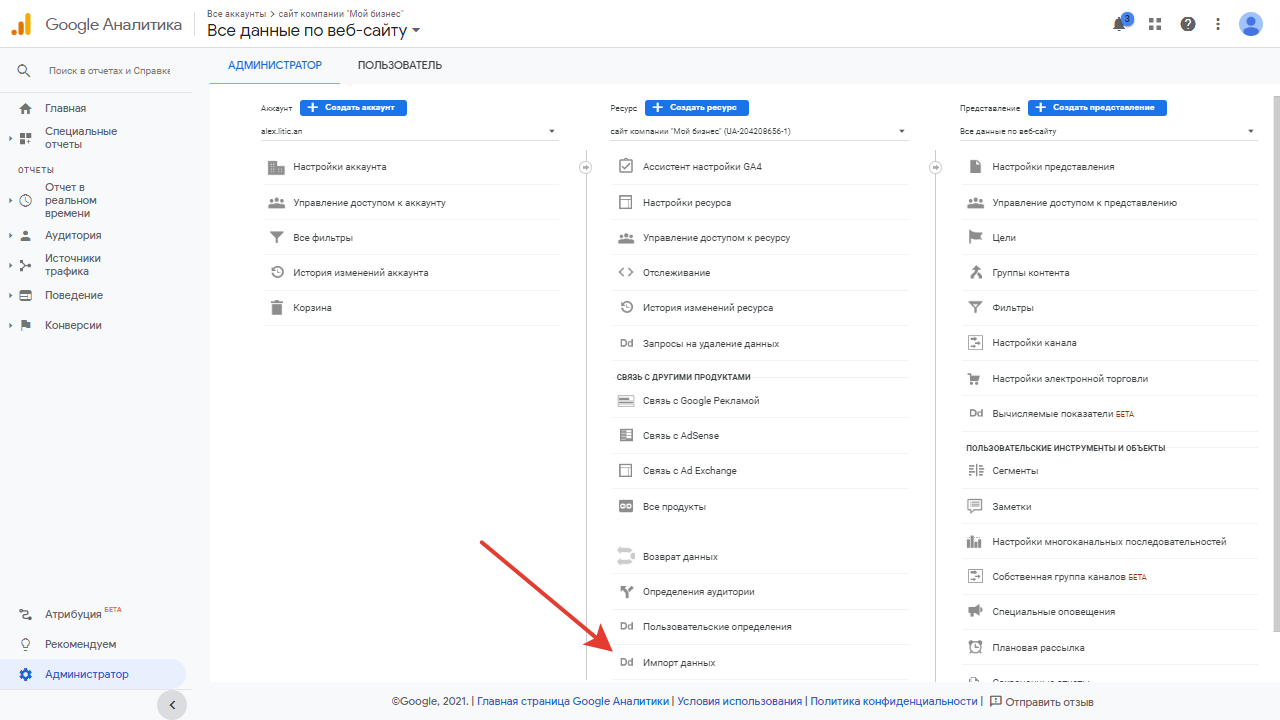1280x720 pixels.
Task: Open the three-dot more options menu
Action: (1218, 24)
